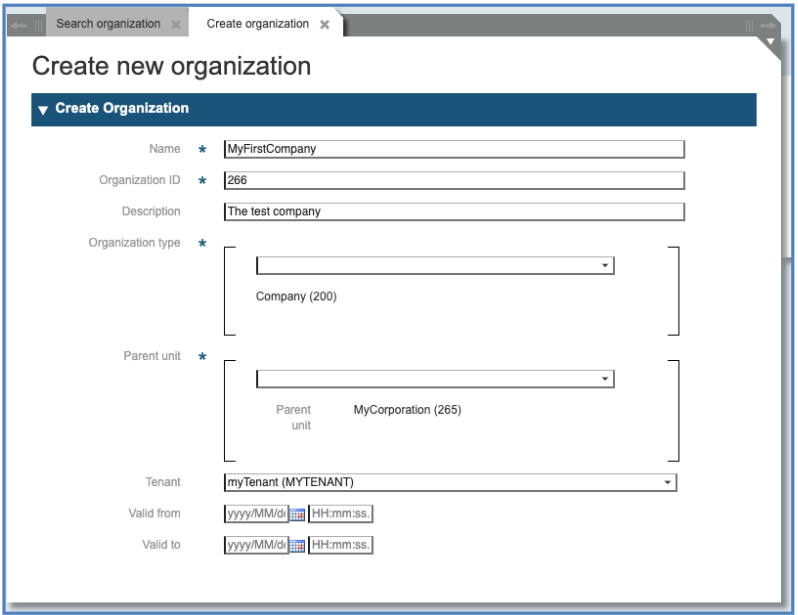Click the right tab scroll arrow

768,25
